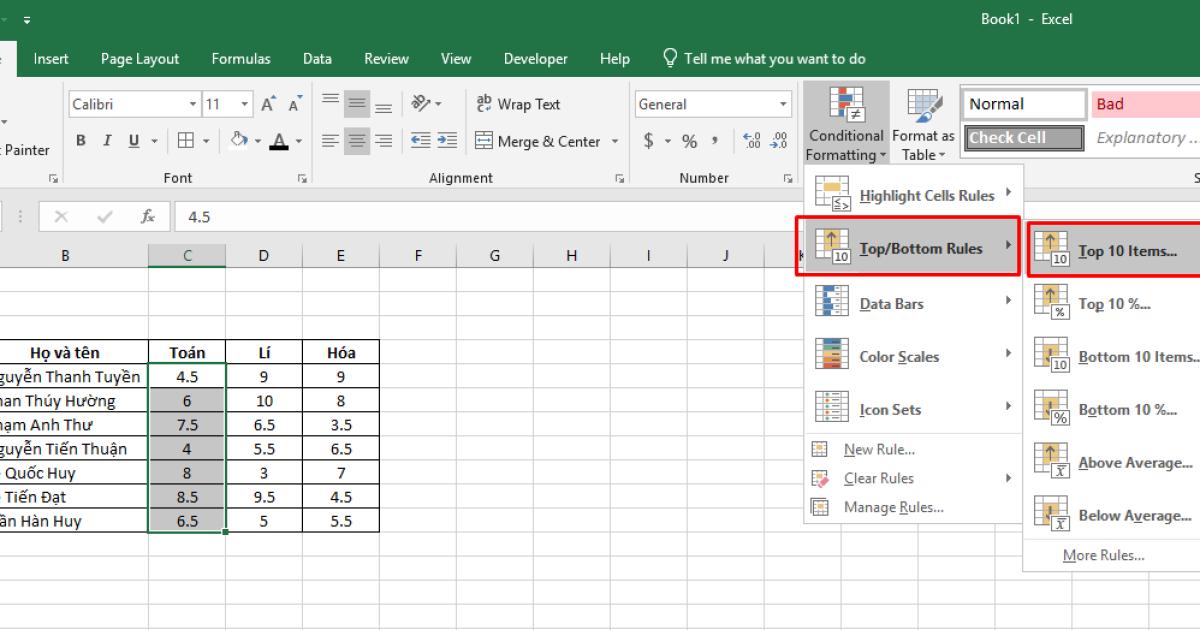This screenshot has width=1200, height=630.
Task: Click the Increase Decimal icon
Action: [752, 141]
